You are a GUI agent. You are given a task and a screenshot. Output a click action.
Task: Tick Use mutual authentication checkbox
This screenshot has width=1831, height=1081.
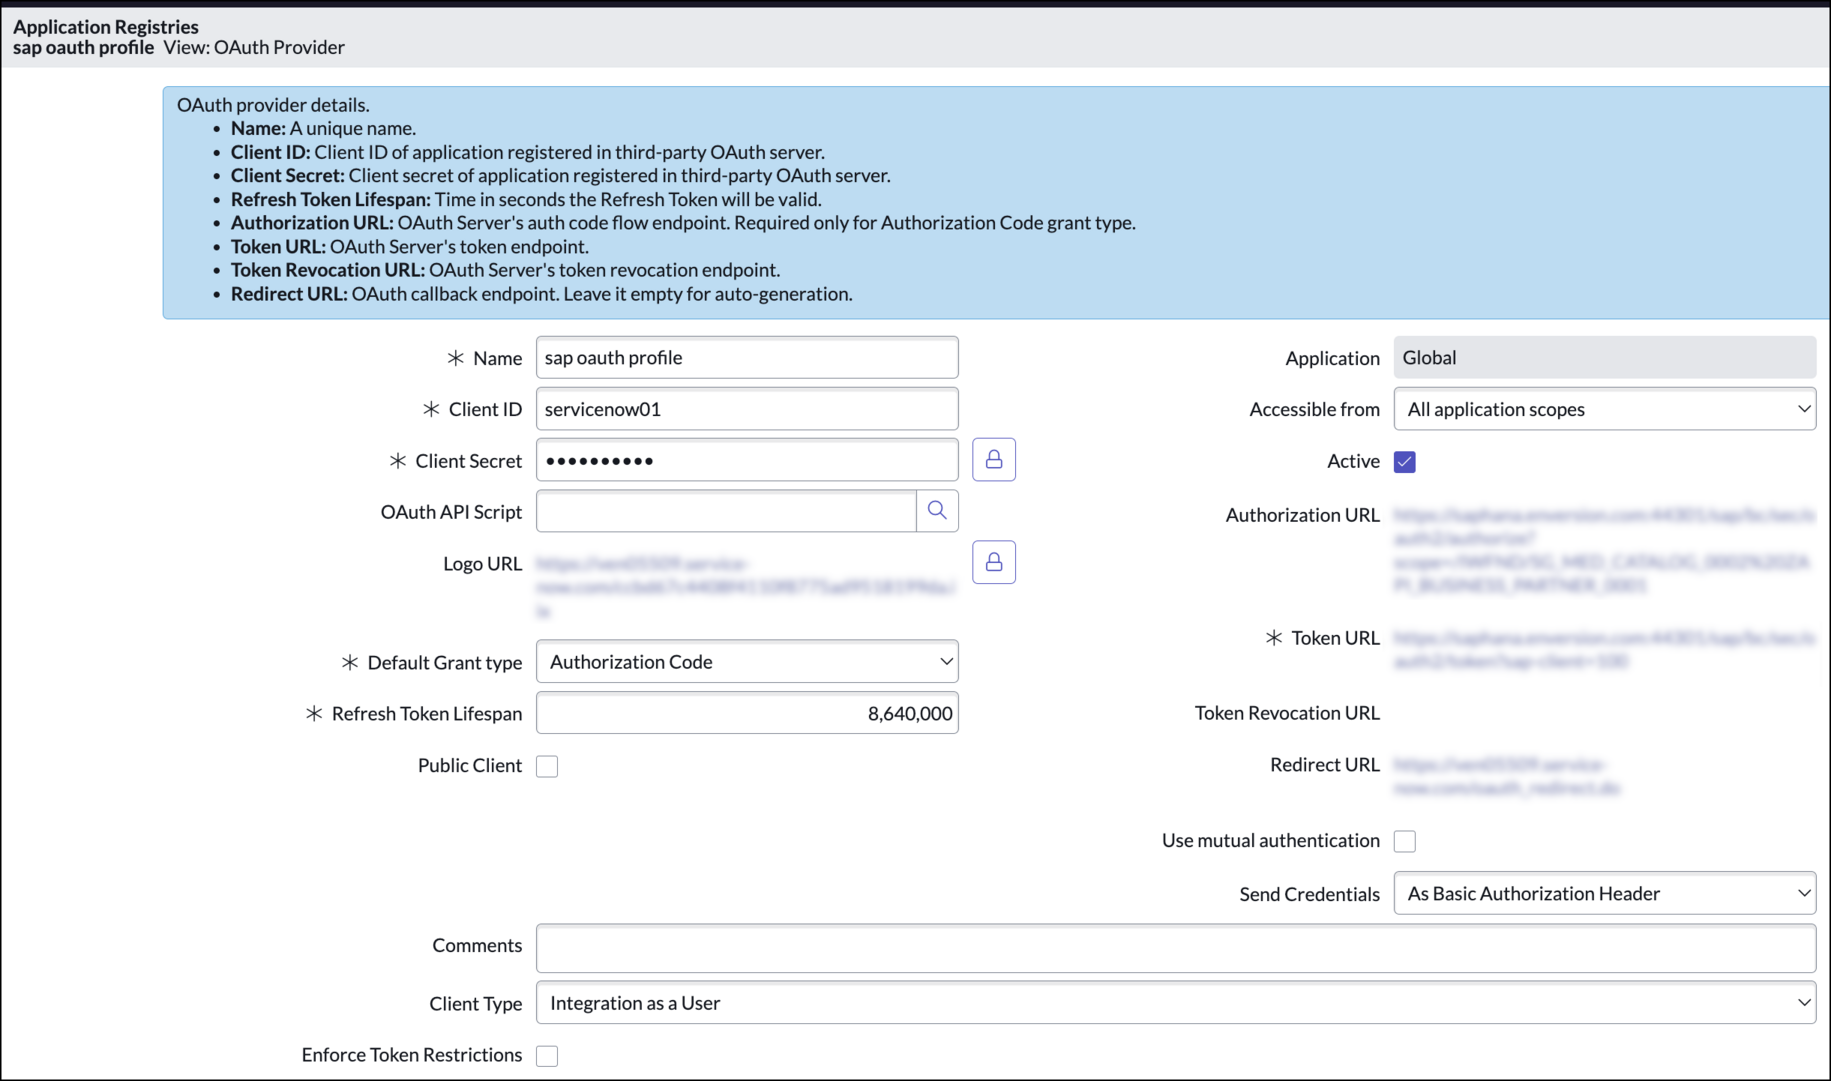1405,841
